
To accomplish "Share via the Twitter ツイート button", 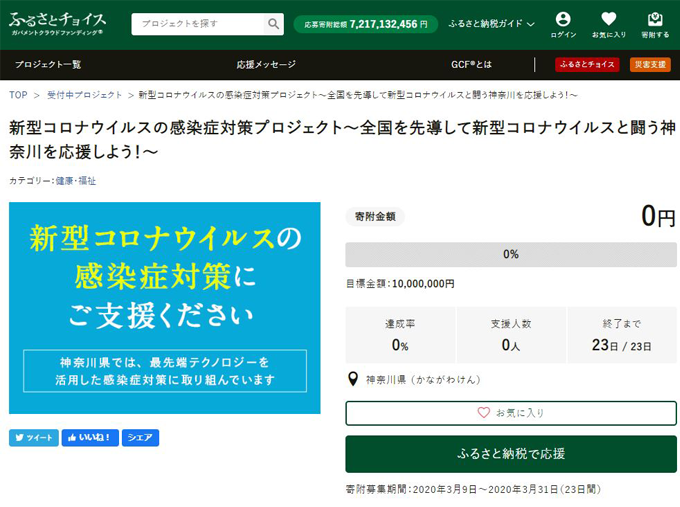I will click(34, 438).
